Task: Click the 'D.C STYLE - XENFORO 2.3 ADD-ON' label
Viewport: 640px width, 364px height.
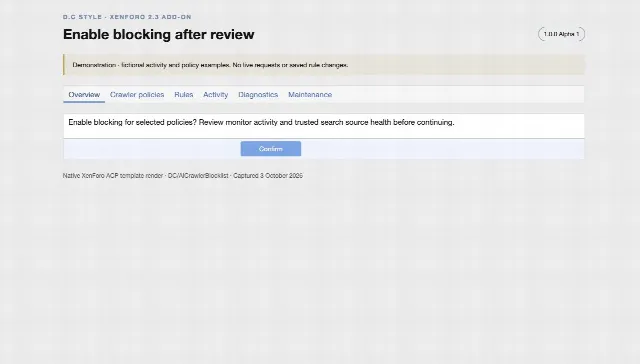Action: (x=127, y=17)
